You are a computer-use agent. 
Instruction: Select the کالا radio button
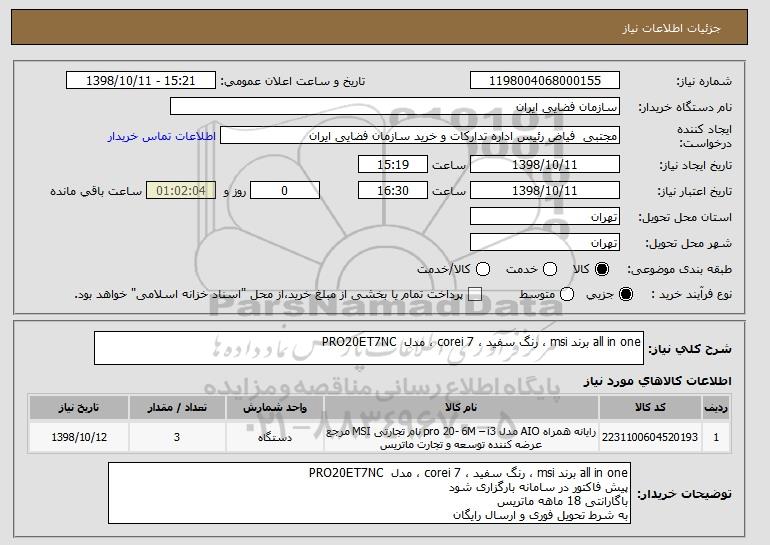click(x=602, y=269)
